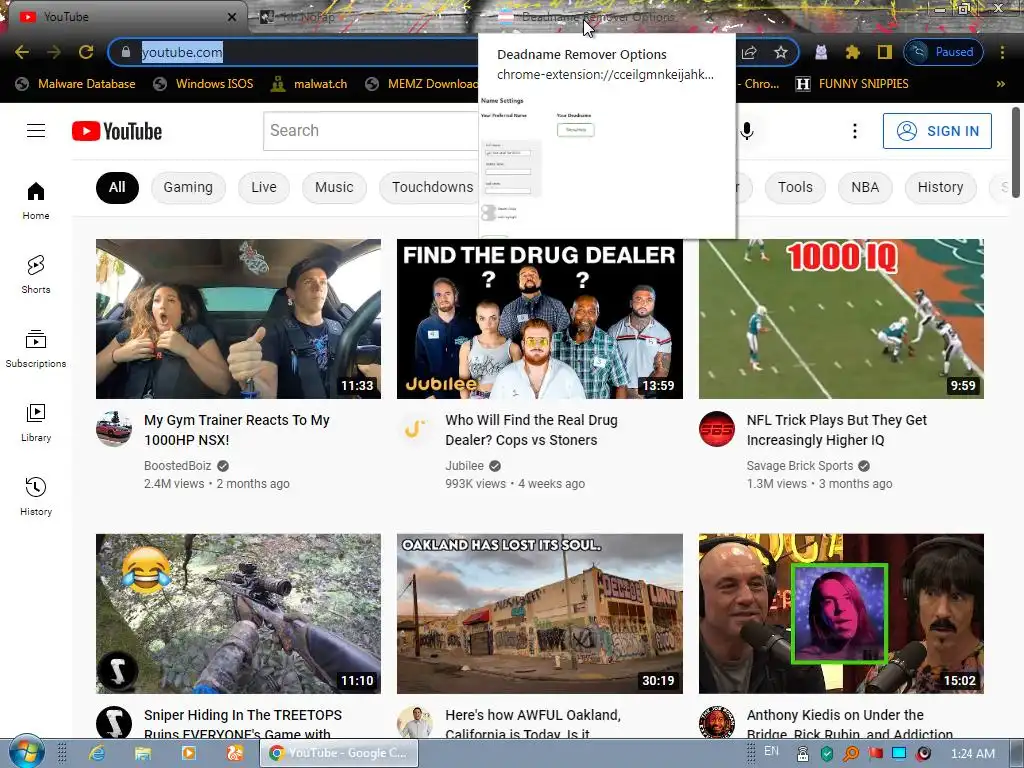
Task: Share this page from the address bar
Action: click(x=749, y=52)
